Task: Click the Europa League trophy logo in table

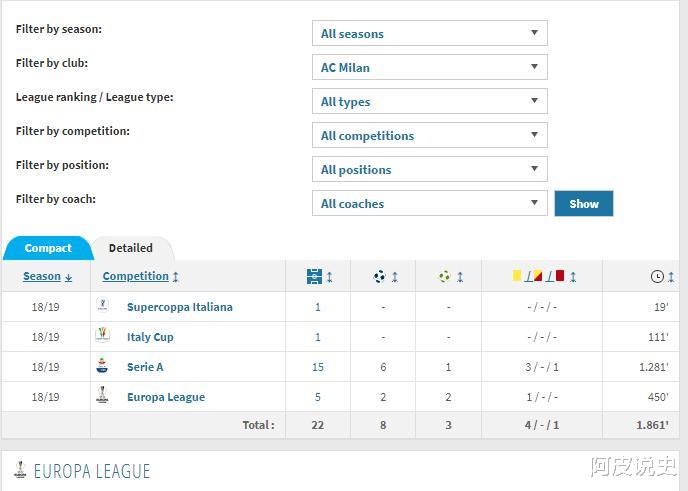Action: click(102, 396)
